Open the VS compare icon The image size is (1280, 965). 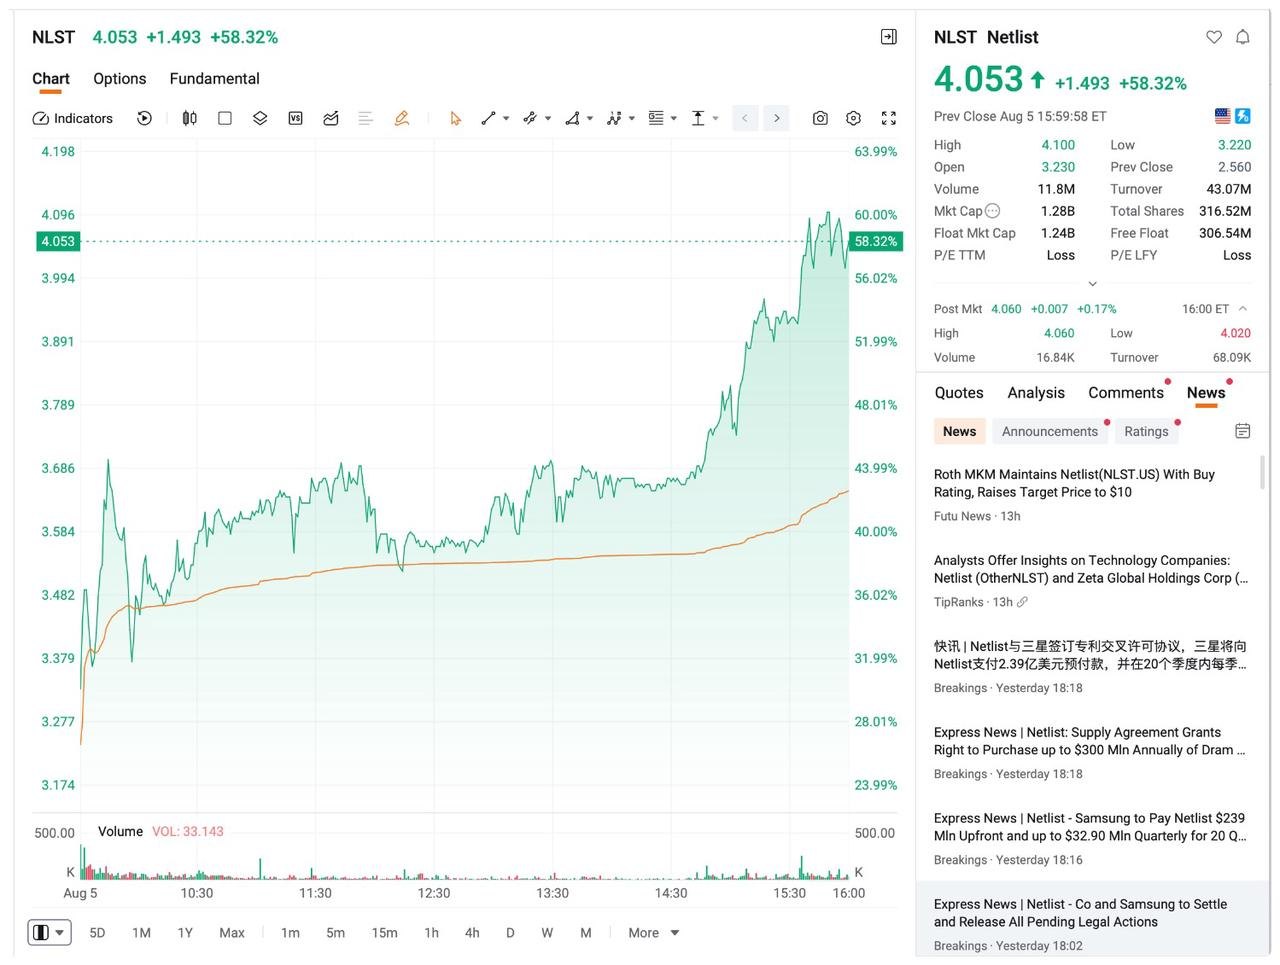(x=295, y=118)
